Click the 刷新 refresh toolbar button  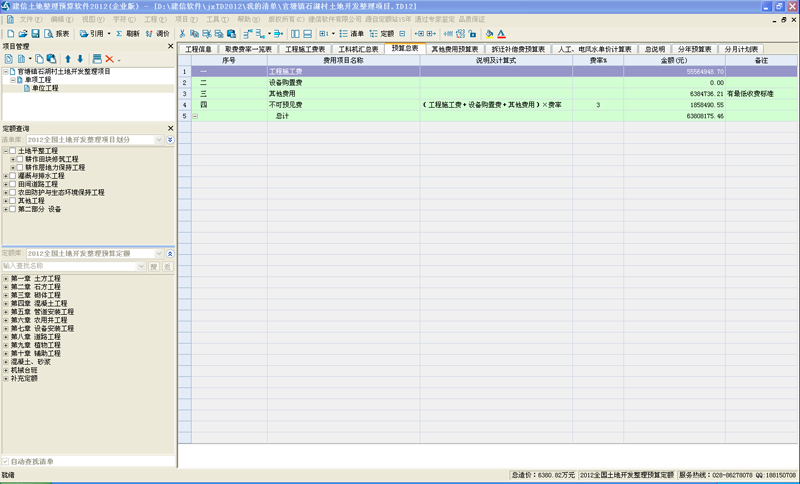pos(128,34)
